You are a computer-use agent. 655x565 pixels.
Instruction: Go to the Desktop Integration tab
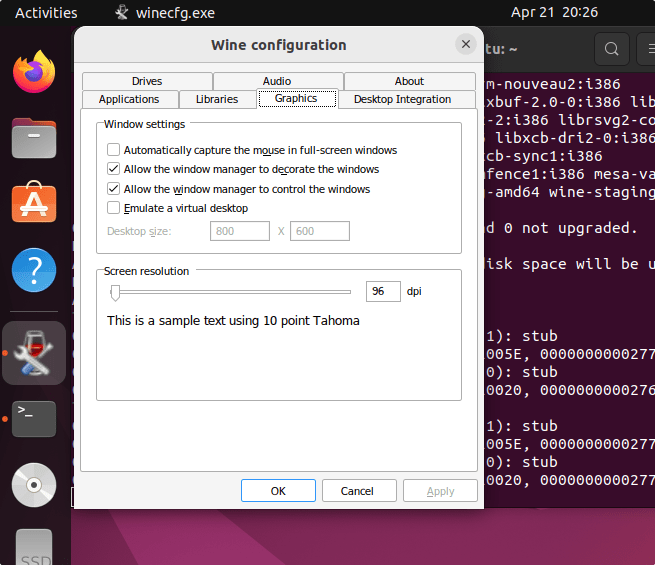click(402, 99)
